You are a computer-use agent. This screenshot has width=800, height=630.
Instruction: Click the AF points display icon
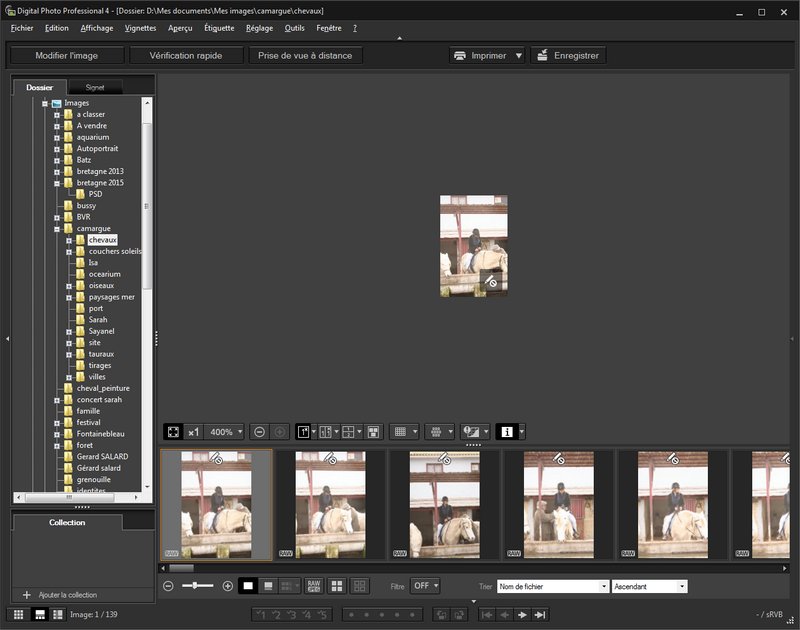click(x=436, y=432)
